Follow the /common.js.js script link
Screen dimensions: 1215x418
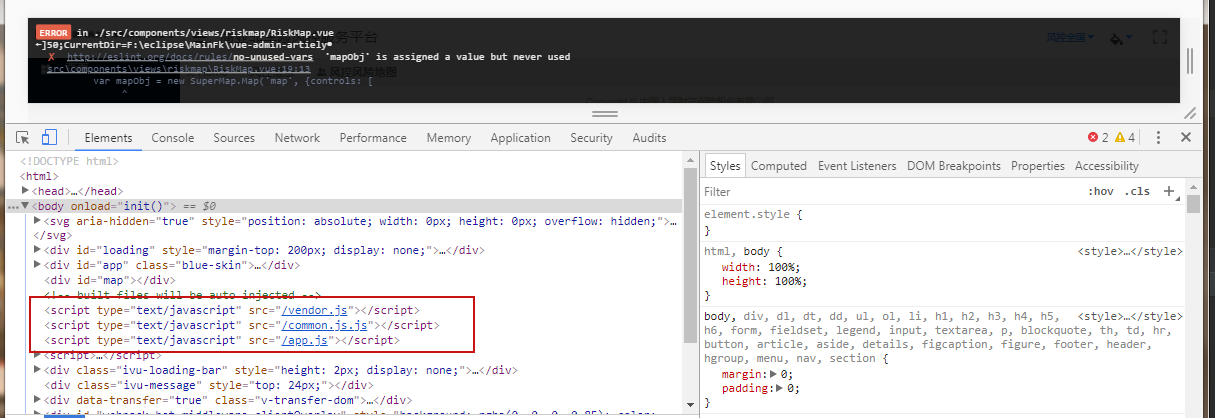point(325,326)
